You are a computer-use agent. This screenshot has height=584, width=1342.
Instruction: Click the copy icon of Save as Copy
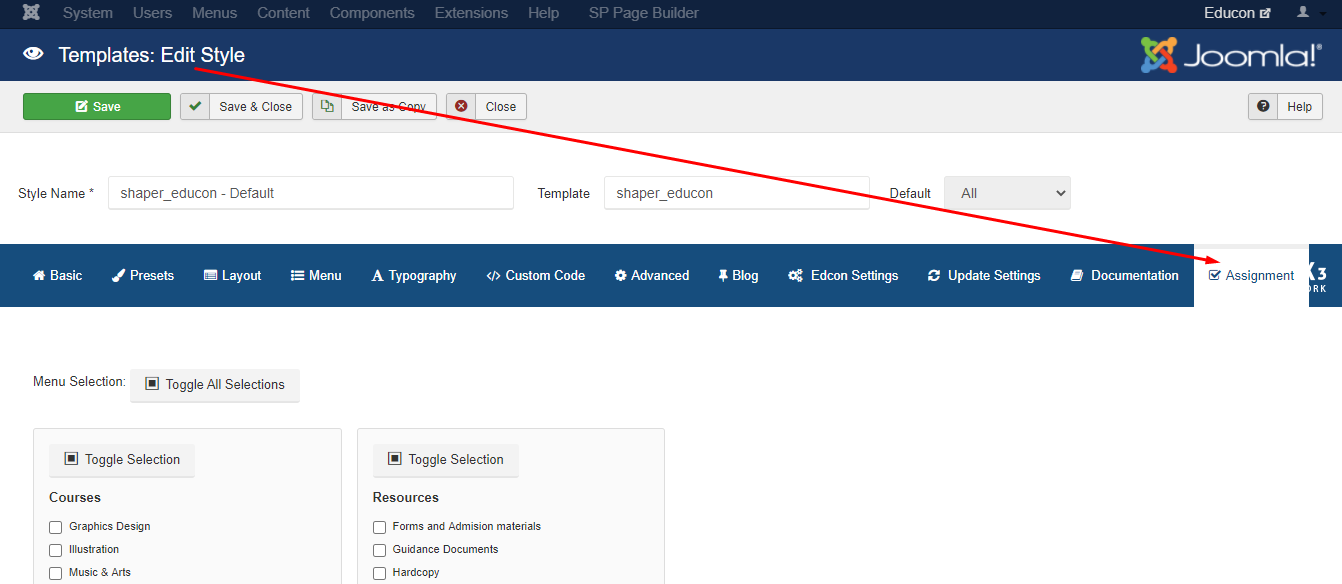pos(326,106)
